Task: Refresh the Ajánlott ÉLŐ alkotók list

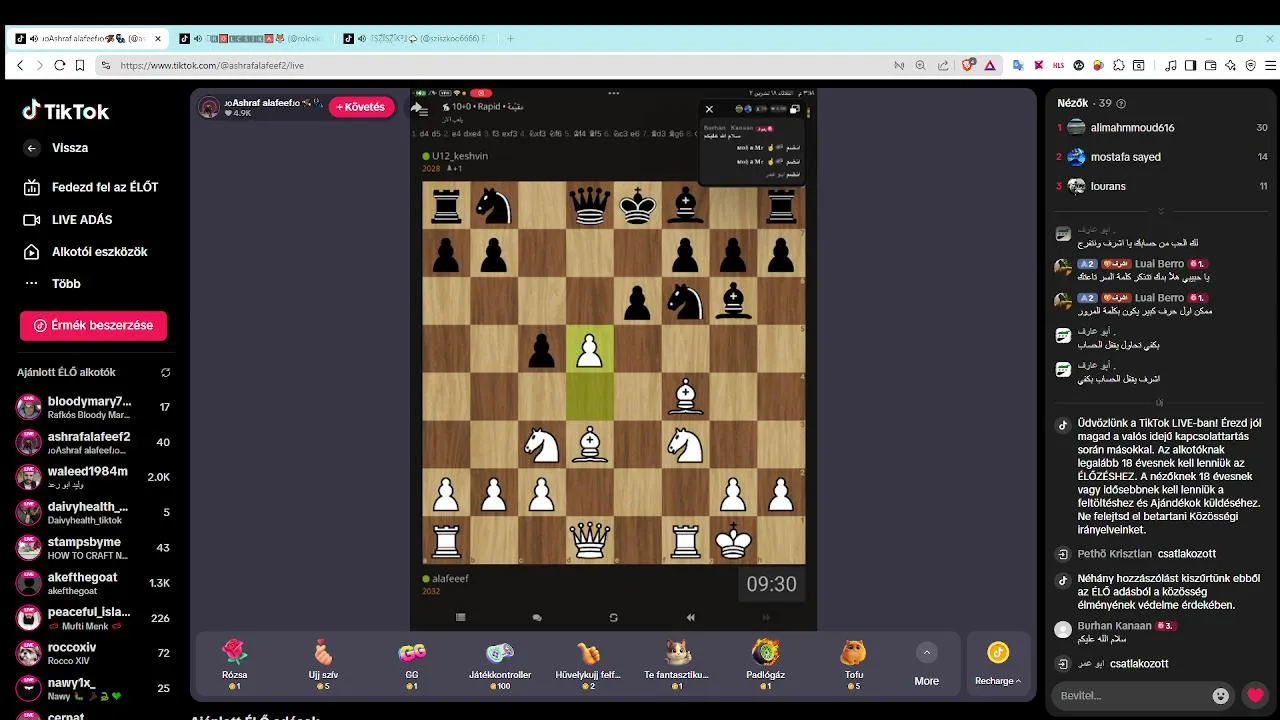Action: [165, 373]
